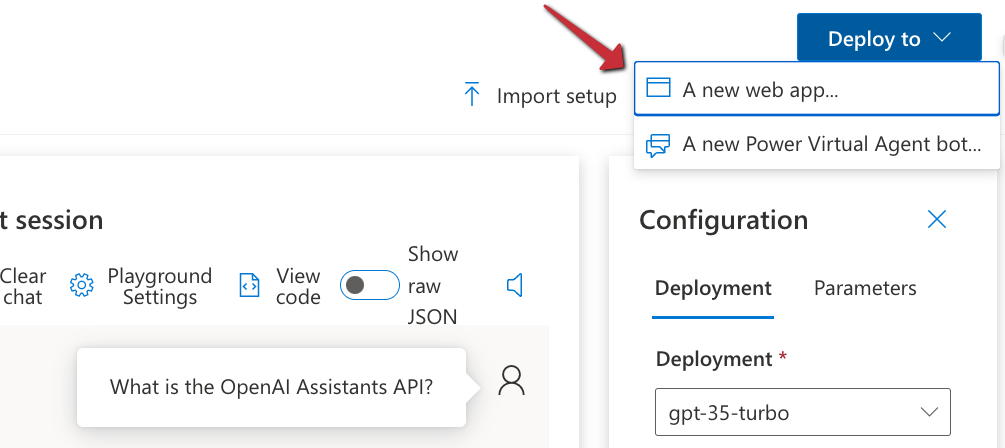Screen dimensions: 1005x448
Task: Toggle the Show raw JSON switch
Action: 365,286
